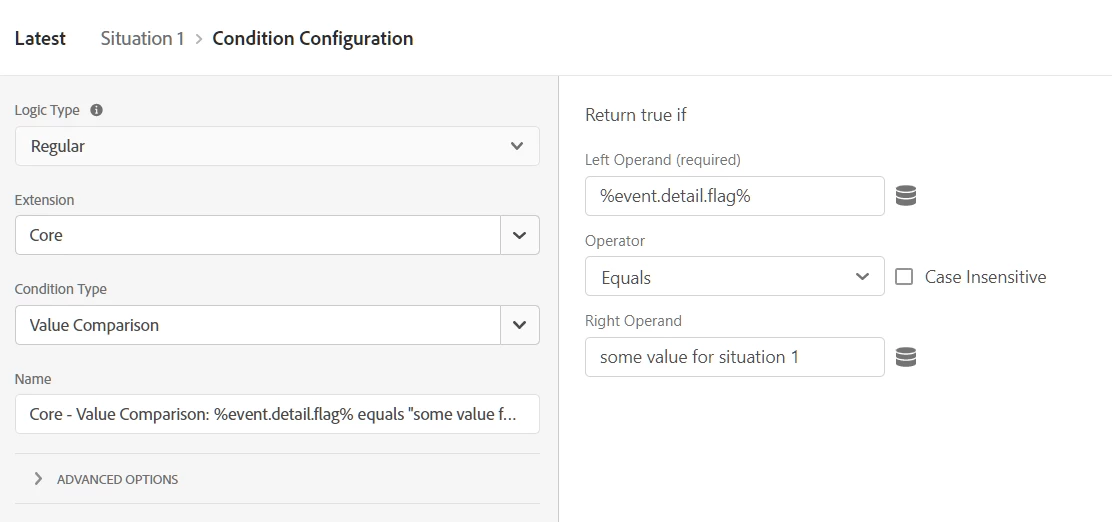Click the breadcrumb arrow after Situation 1
The image size is (1112, 522).
tap(199, 39)
